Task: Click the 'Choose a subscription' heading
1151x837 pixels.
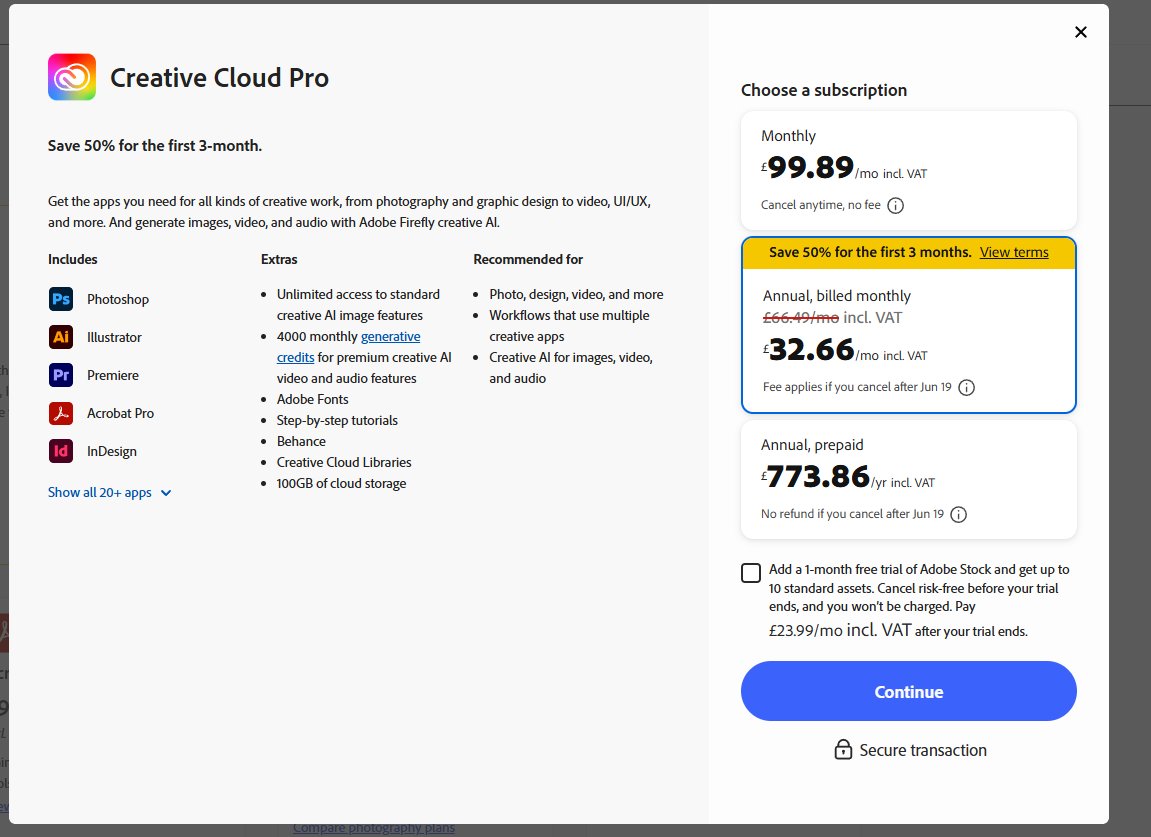Action: point(824,90)
